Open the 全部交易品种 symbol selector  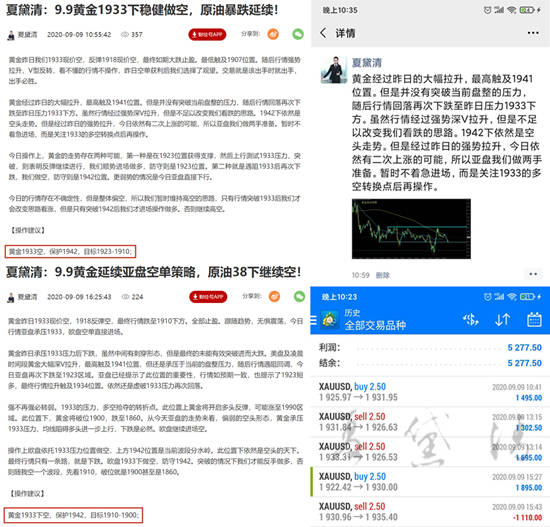point(375,325)
